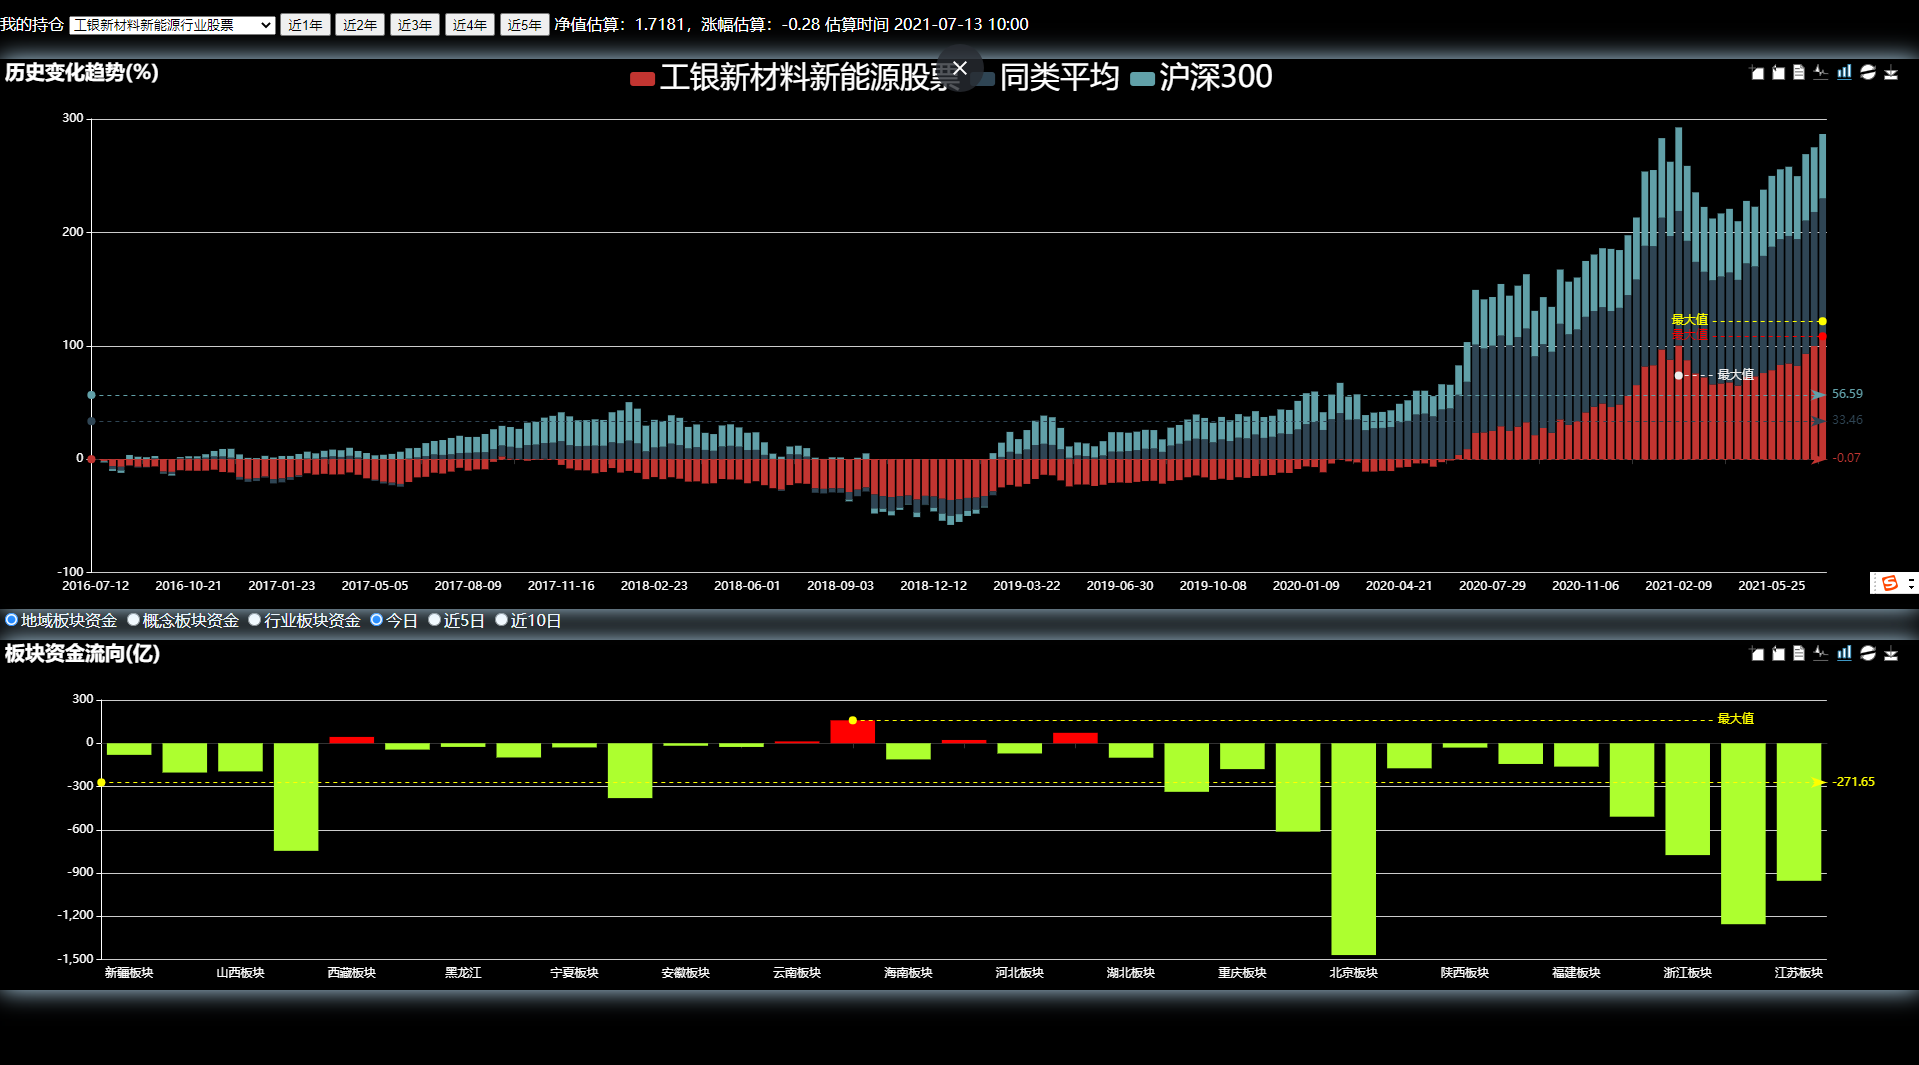Show the last 5 years (近5年)
The image size is (1919, 1065).
coord(525,25)
